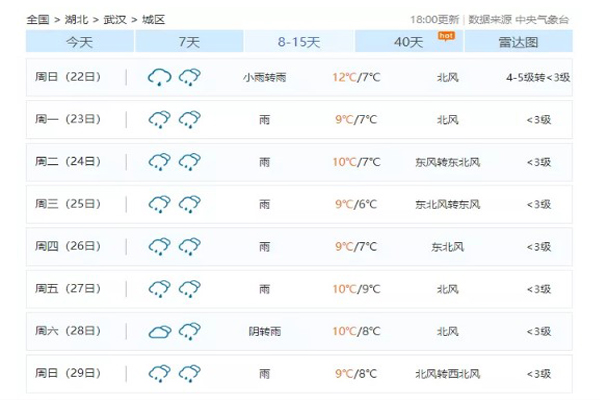Switch to the 7天 forecast tab
Screen dimensions: 600x400
189,41
